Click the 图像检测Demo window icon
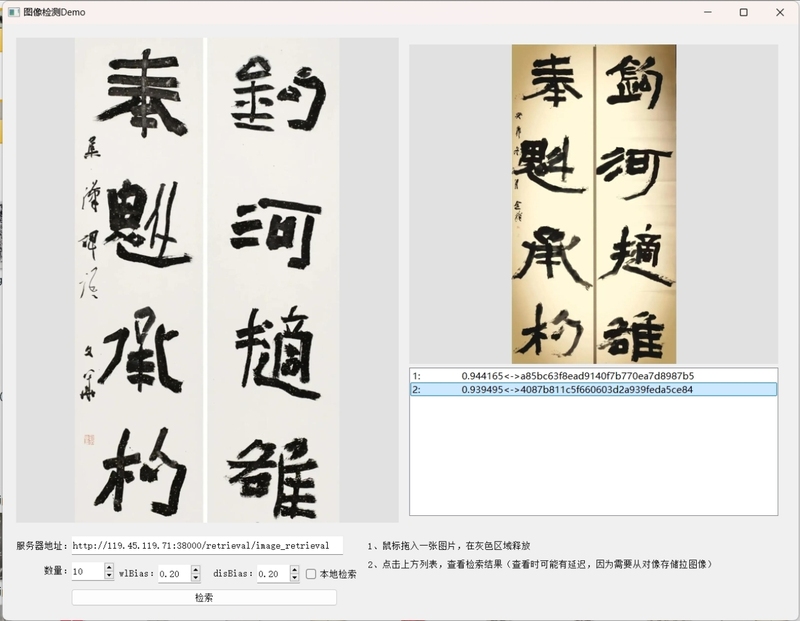Screen dimensions: 800x621 tap(13, 12)
